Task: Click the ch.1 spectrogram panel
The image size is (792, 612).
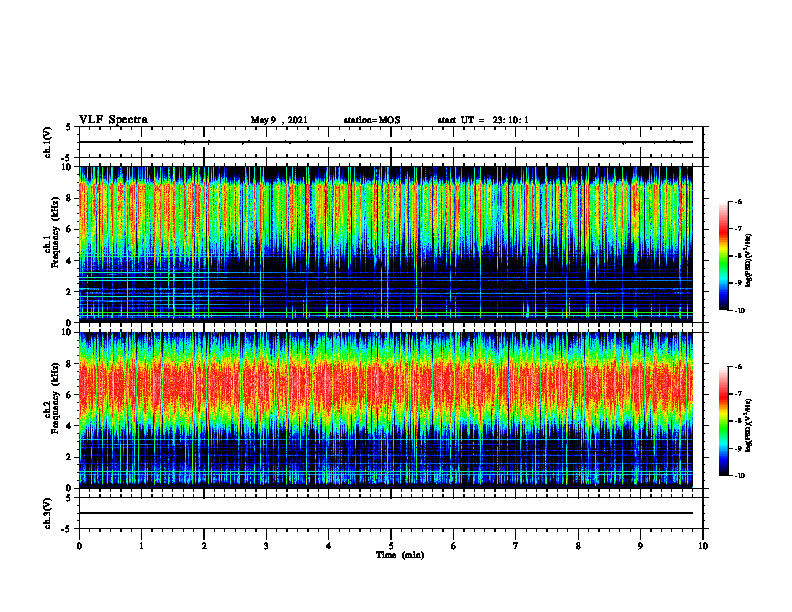Action: 386,244
